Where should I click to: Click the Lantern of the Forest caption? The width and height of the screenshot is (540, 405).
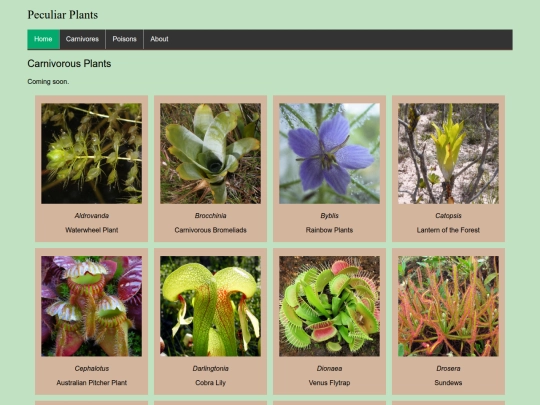pos(448,230)
